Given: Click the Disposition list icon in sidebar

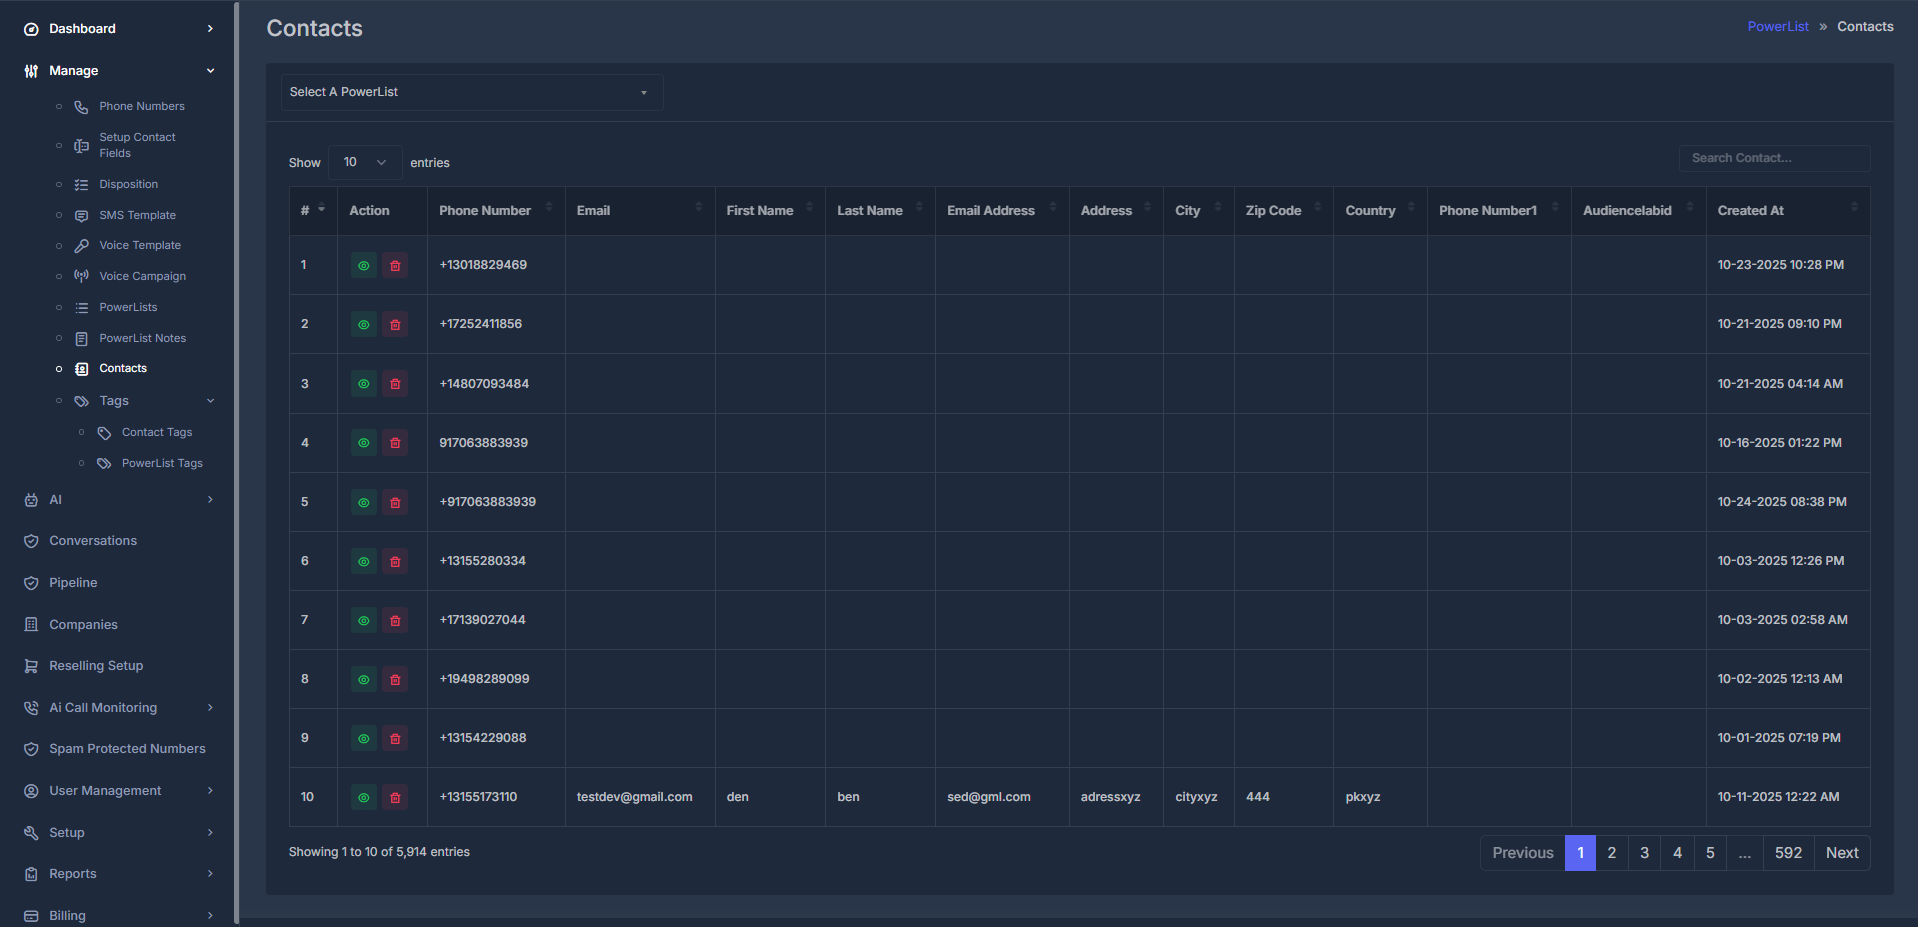Looking at the screenshot, I should [x=81, y=184].
